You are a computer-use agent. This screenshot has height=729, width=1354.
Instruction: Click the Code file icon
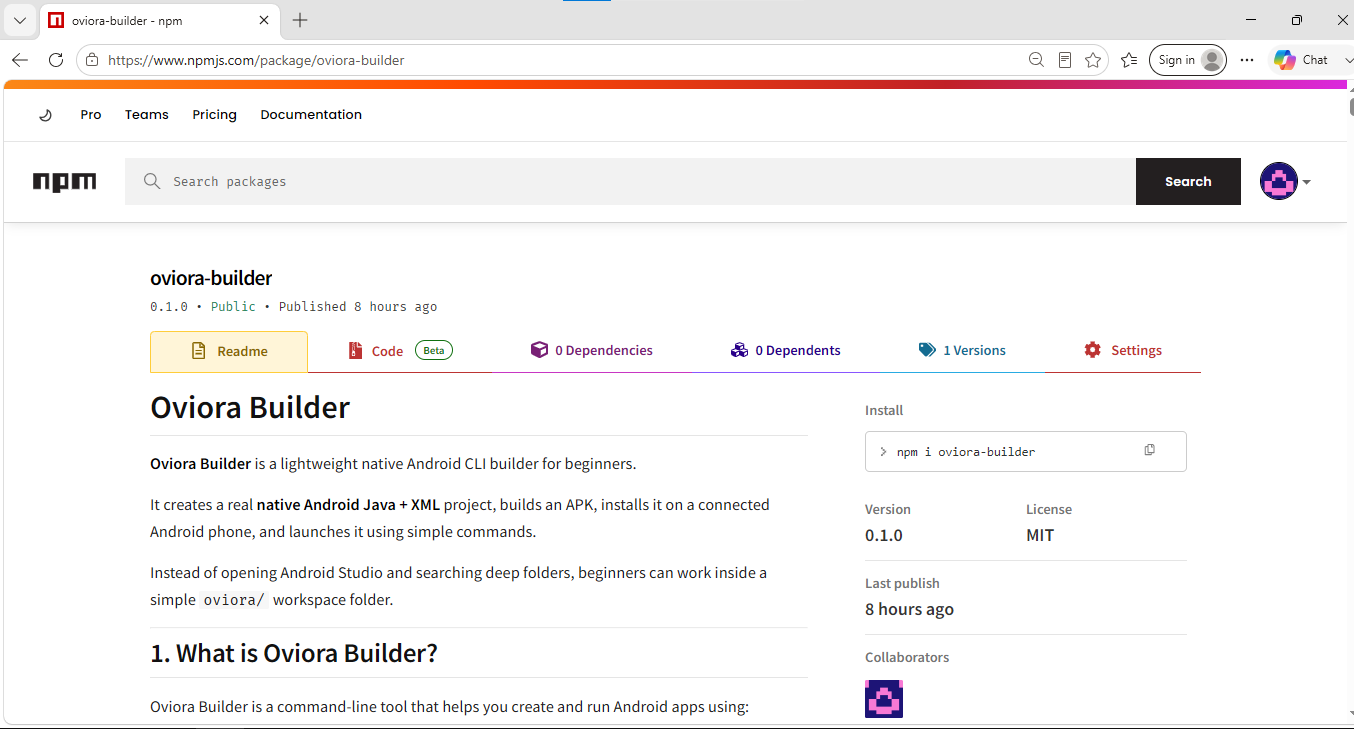pyautogui.click(x=355, y=351)
